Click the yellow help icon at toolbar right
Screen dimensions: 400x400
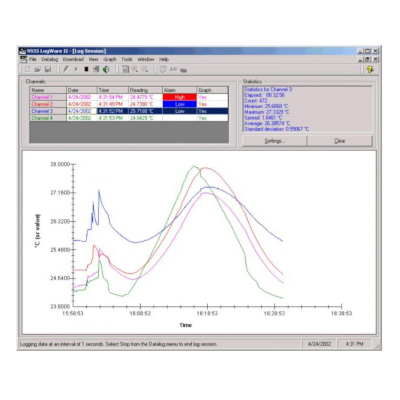[370, 69]
